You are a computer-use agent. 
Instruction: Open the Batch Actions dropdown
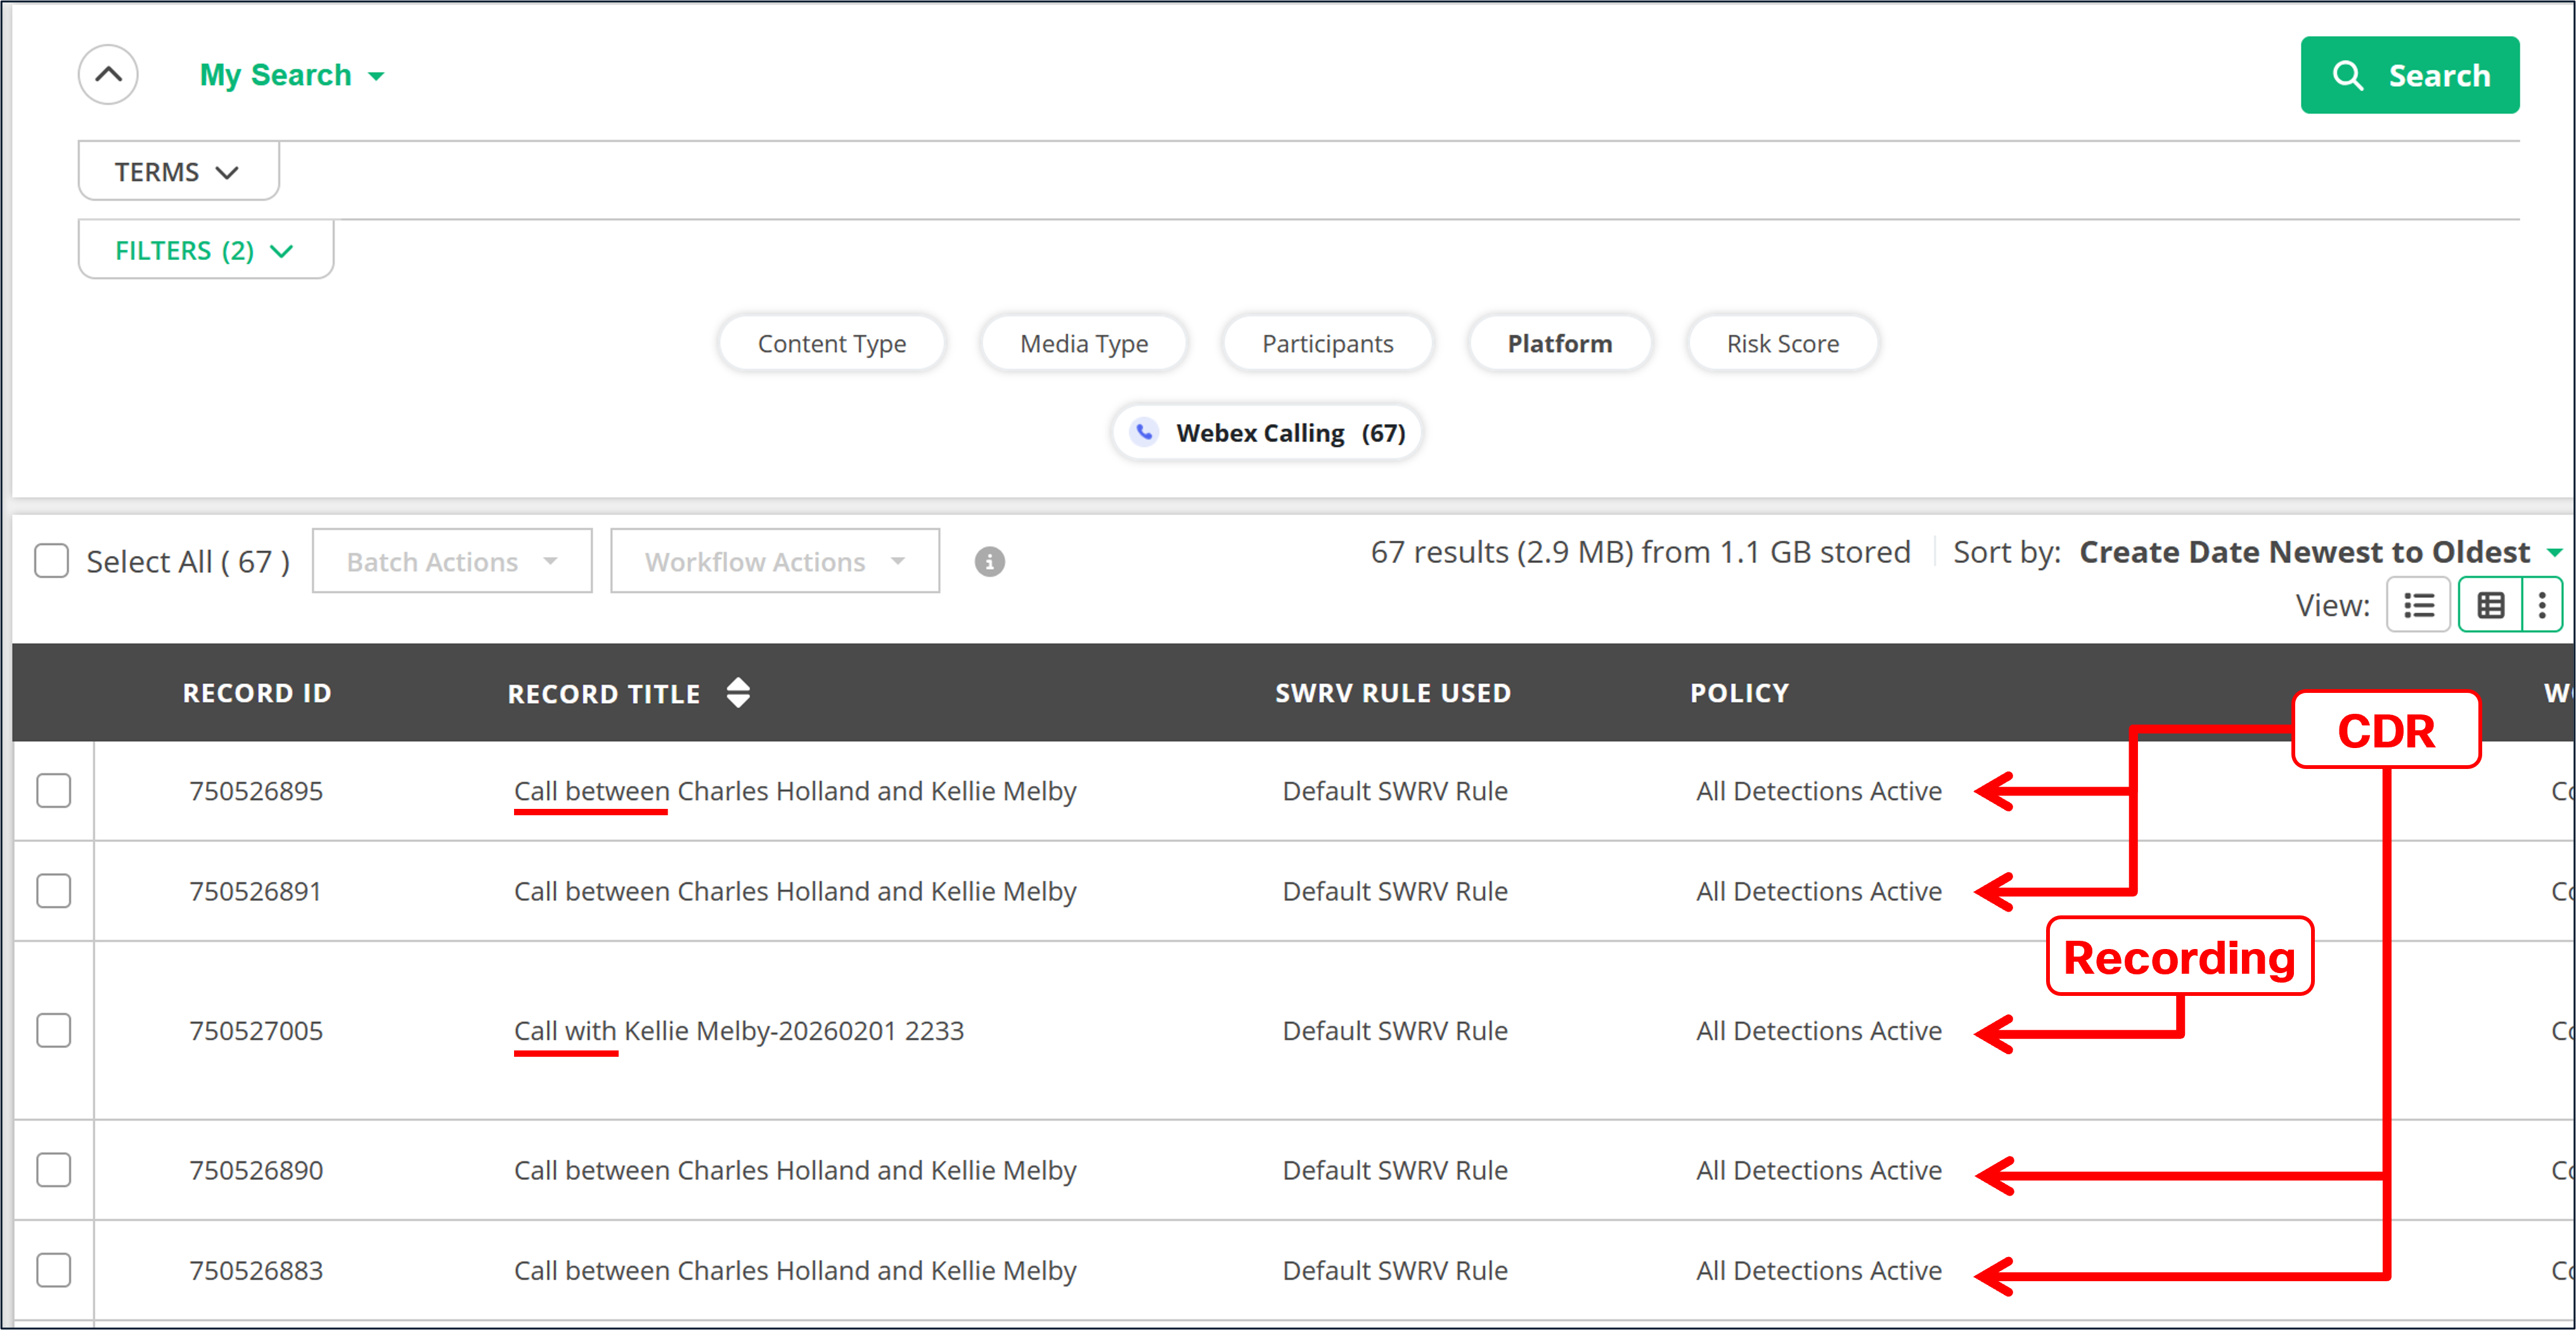click(x=451, y=562)
